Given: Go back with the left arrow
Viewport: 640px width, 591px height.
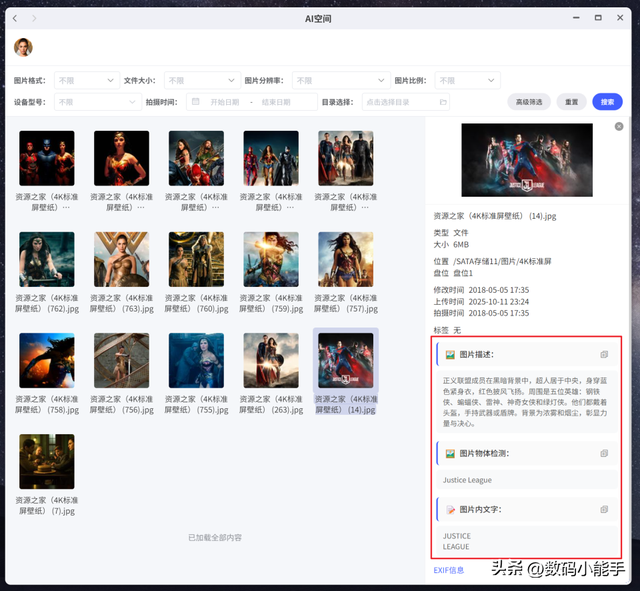Looking at the screenshot, I should coord(15,18).
